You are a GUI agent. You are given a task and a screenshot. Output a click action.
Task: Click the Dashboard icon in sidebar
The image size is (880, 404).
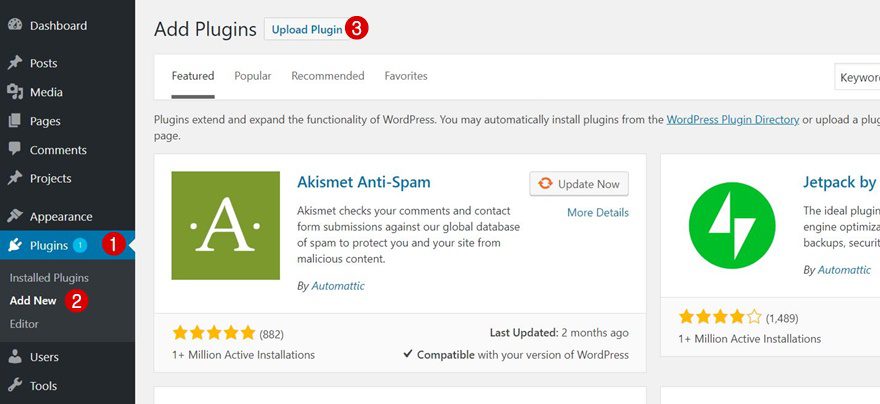(15, 26)
